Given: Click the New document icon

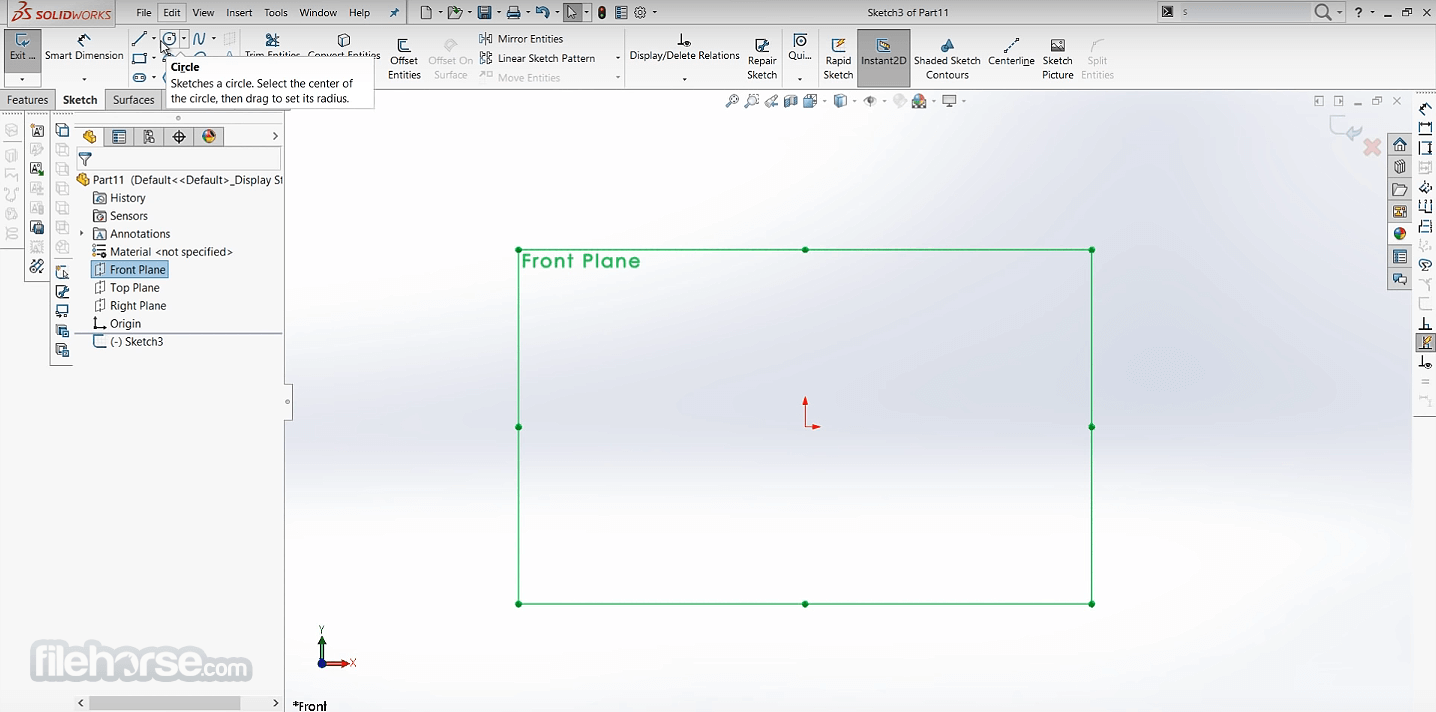Looking at the screenshot, I should pos(426,13).
